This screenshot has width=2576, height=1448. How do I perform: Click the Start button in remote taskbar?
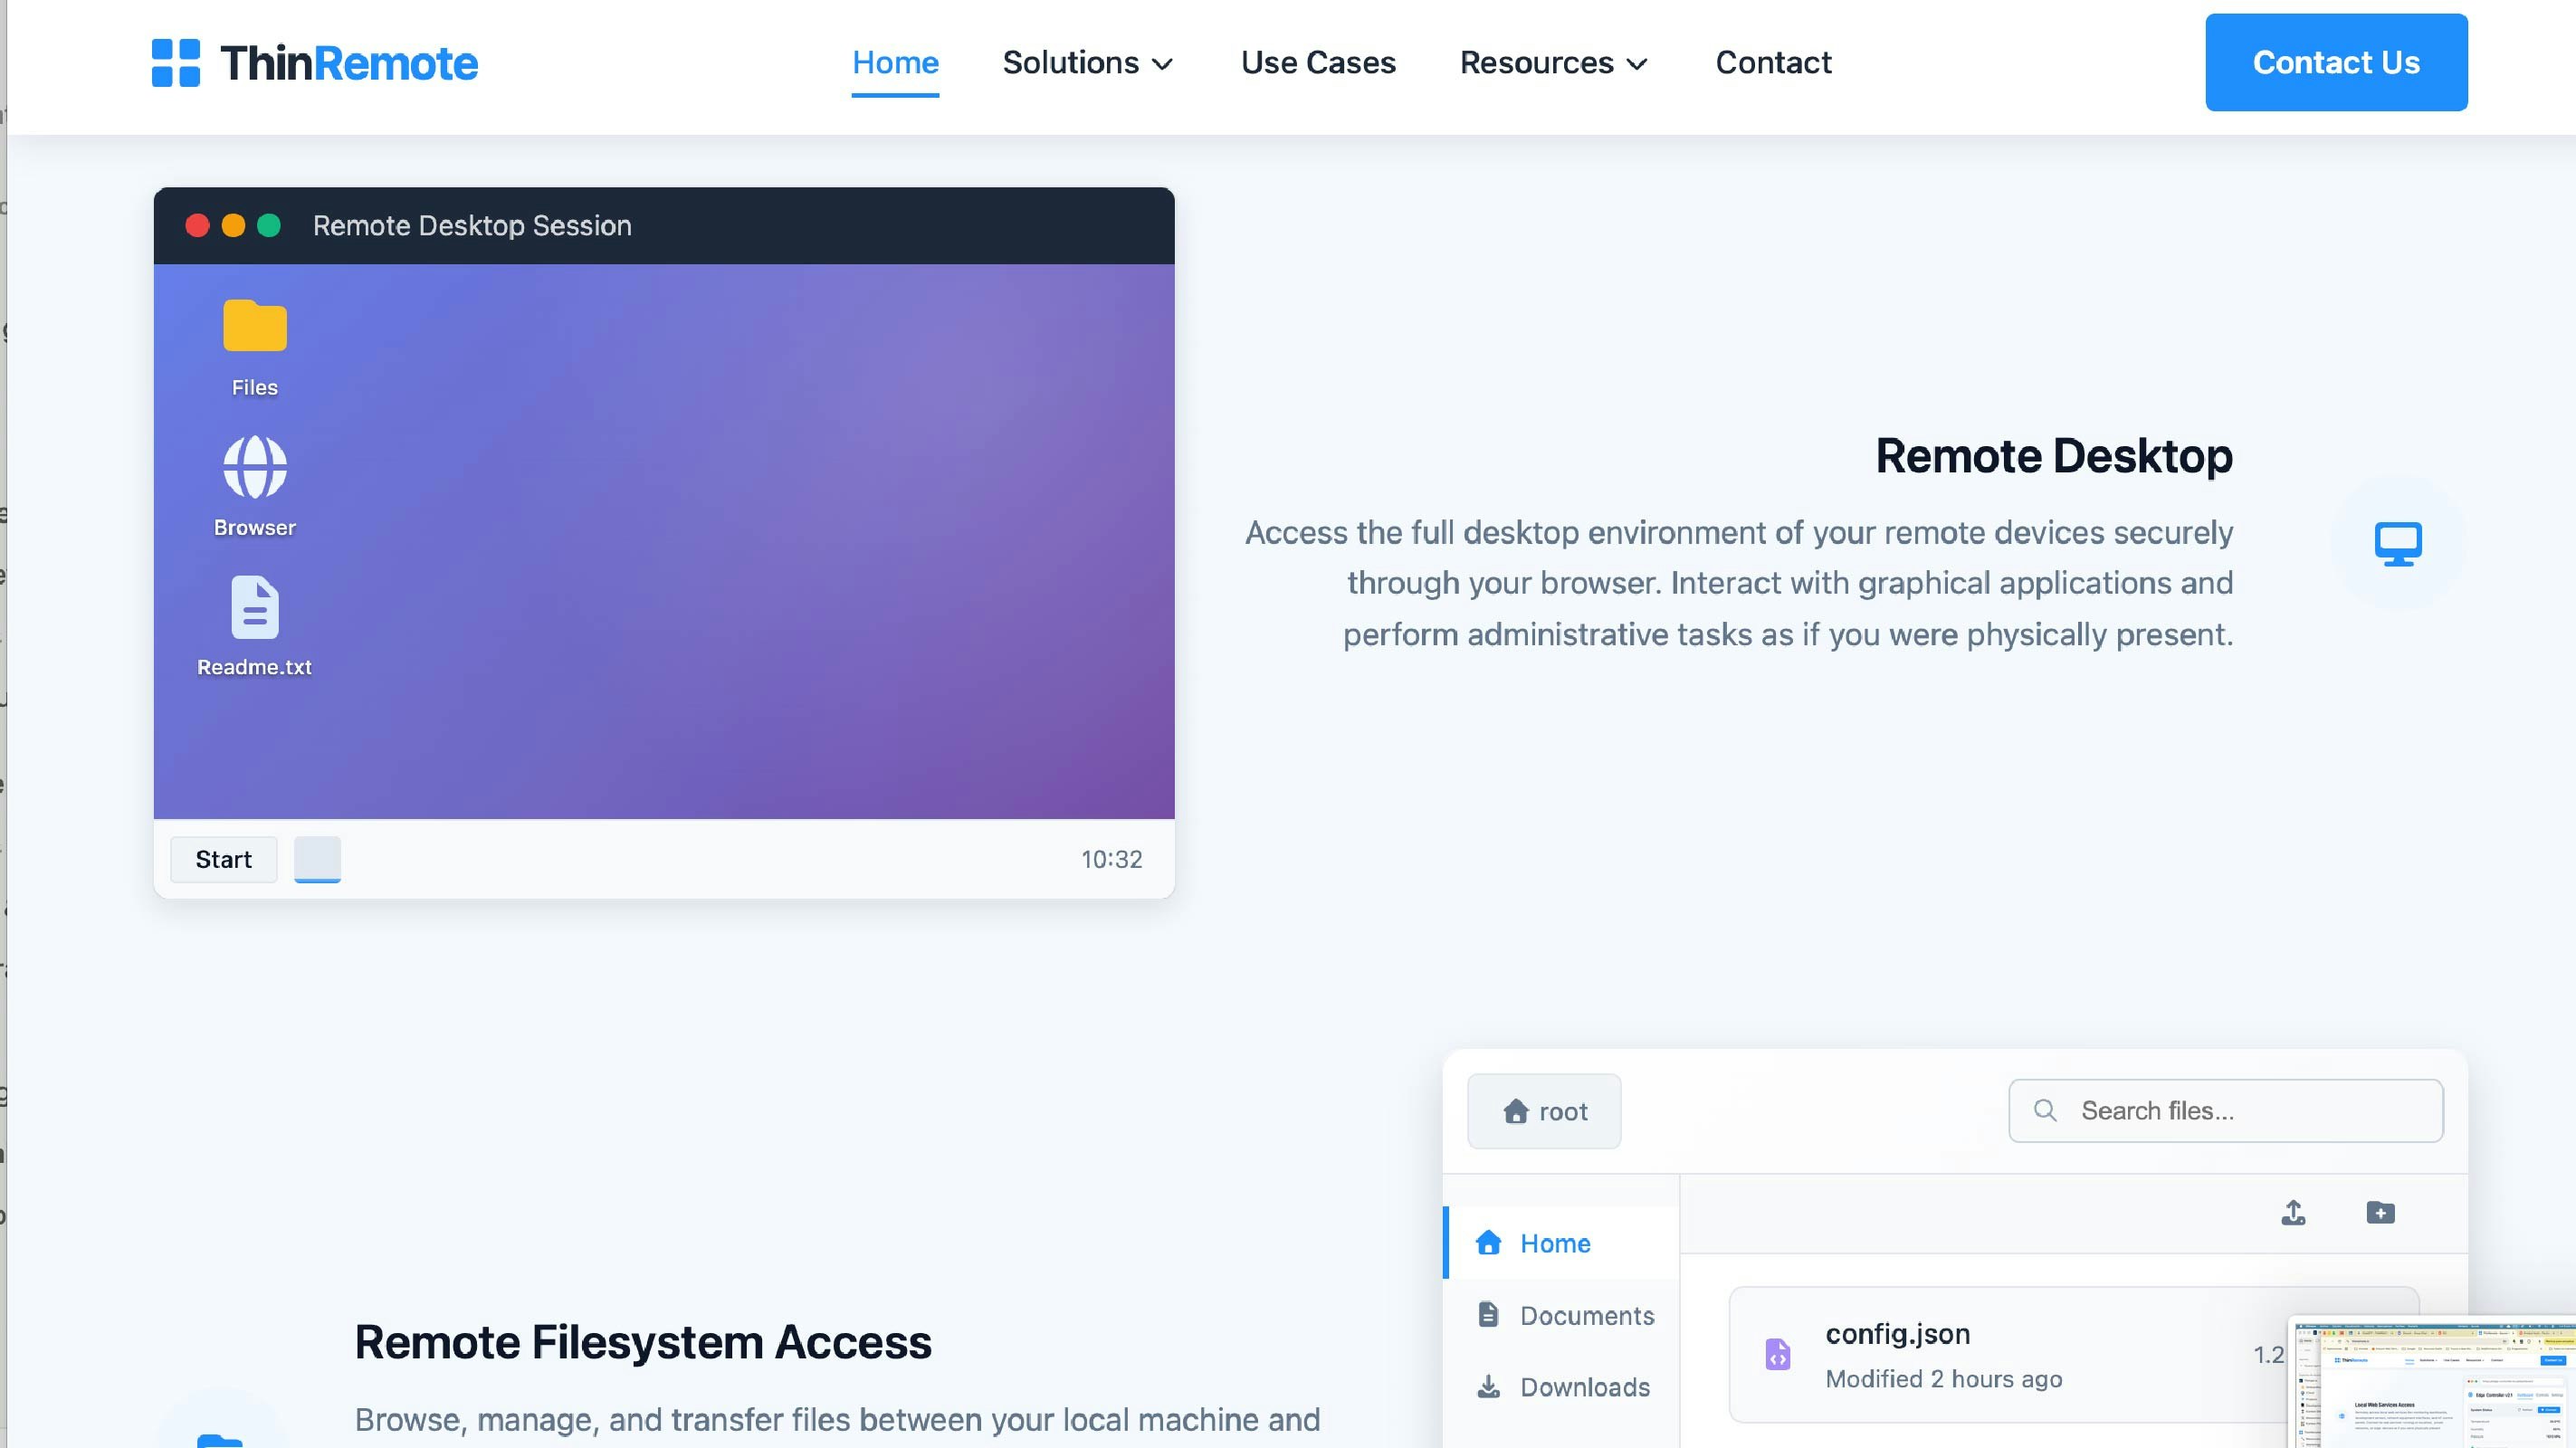pyautogui.click(x=224, y=860)
